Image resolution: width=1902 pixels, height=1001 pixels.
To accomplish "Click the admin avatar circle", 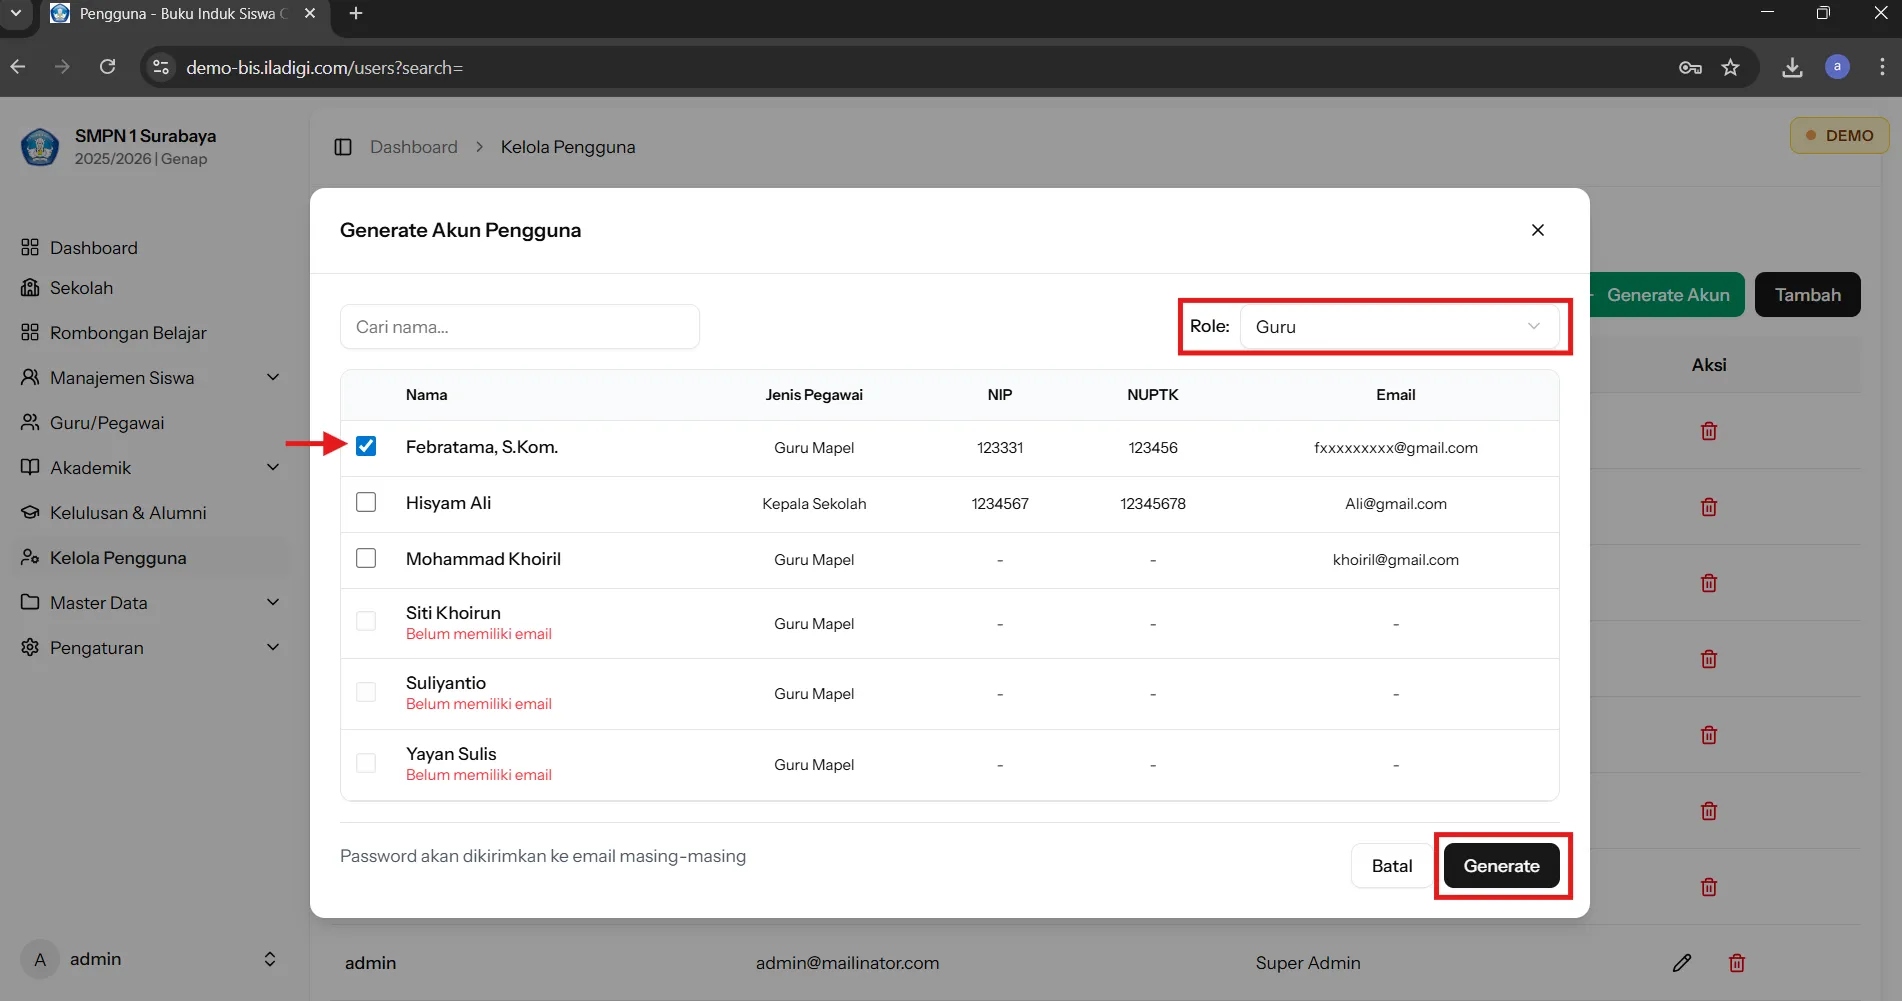I will [40, 959].
